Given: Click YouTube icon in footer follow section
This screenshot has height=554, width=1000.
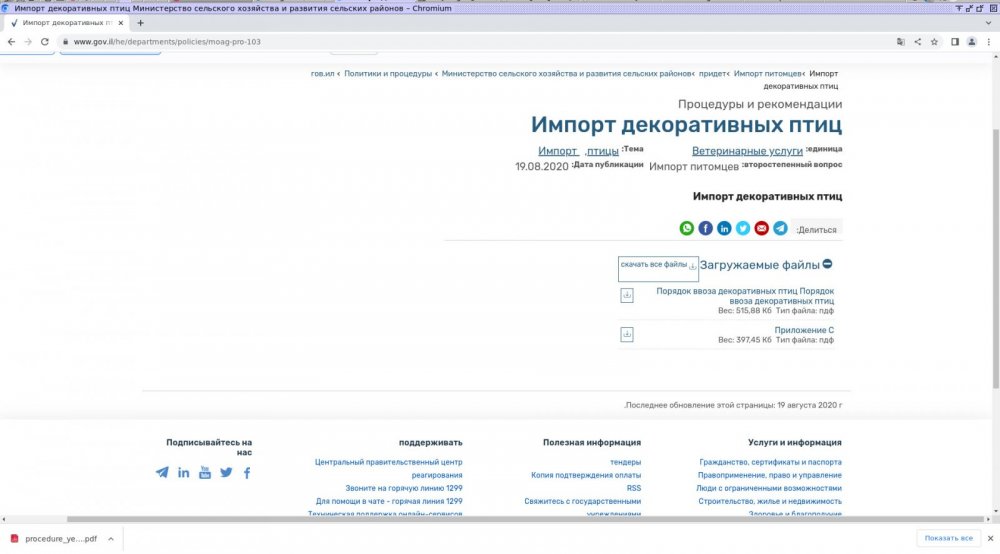Looking at the screenshot, I should click(205, 473).
